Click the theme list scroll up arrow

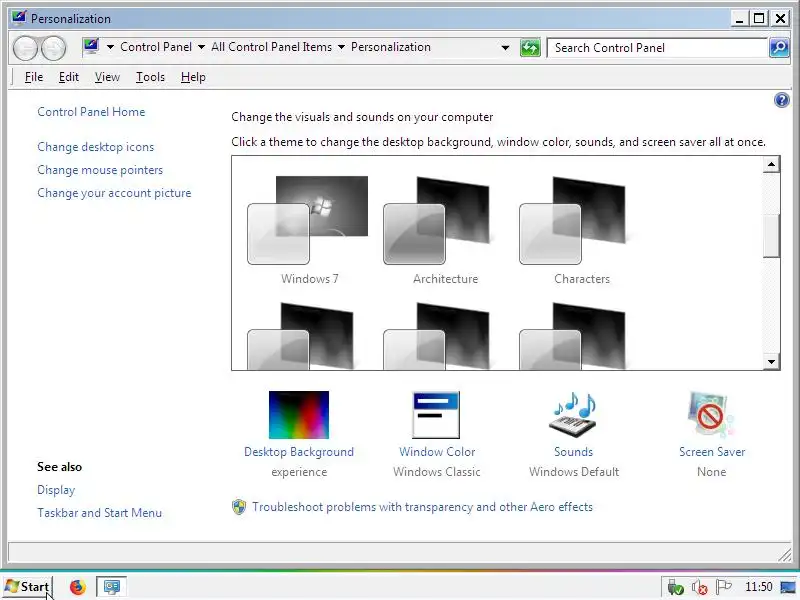coord(771,164)
